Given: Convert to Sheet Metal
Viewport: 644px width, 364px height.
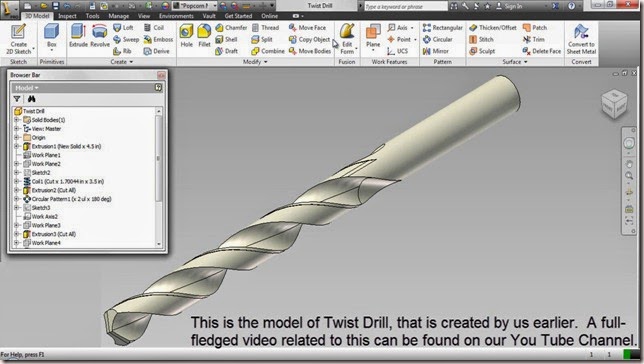Looking at the screenshot, I should [581, 39].
